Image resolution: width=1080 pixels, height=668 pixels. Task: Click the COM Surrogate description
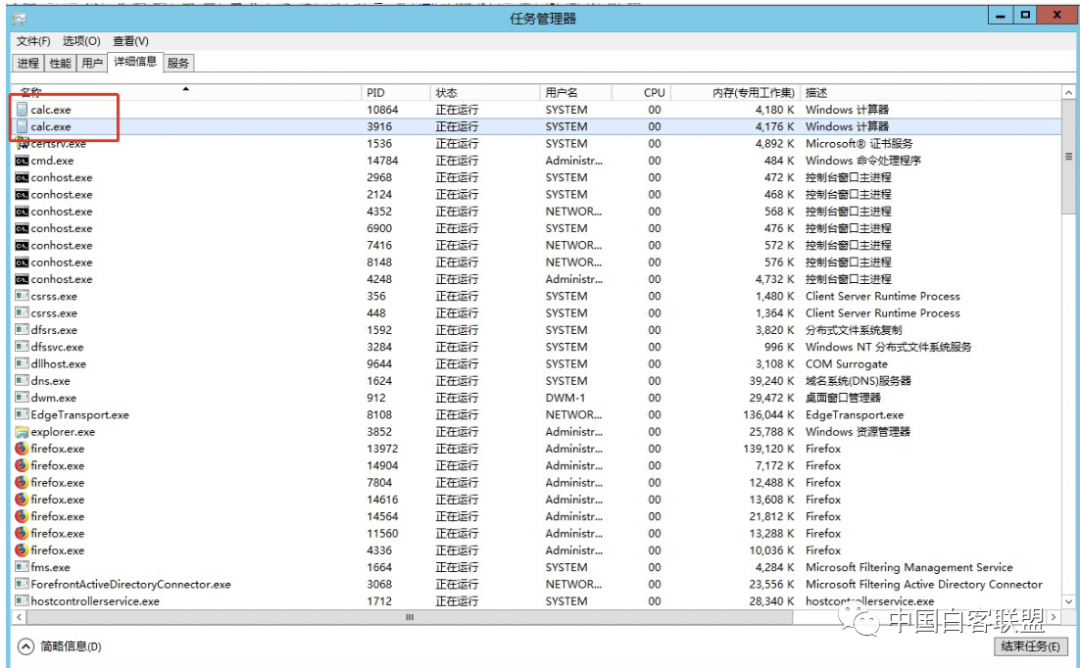(847, 364)
